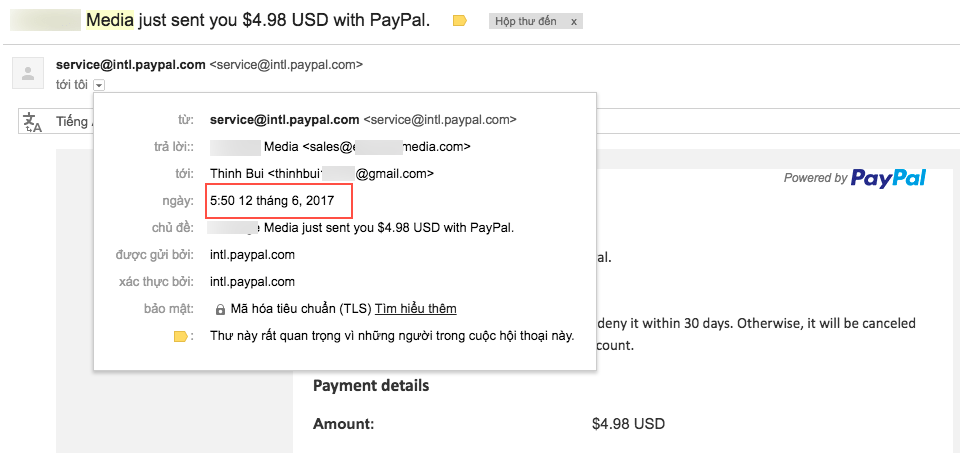Remove the Hộp thư đến label with x
Screen dimensions: 960x453
click(x=574, y=21)
